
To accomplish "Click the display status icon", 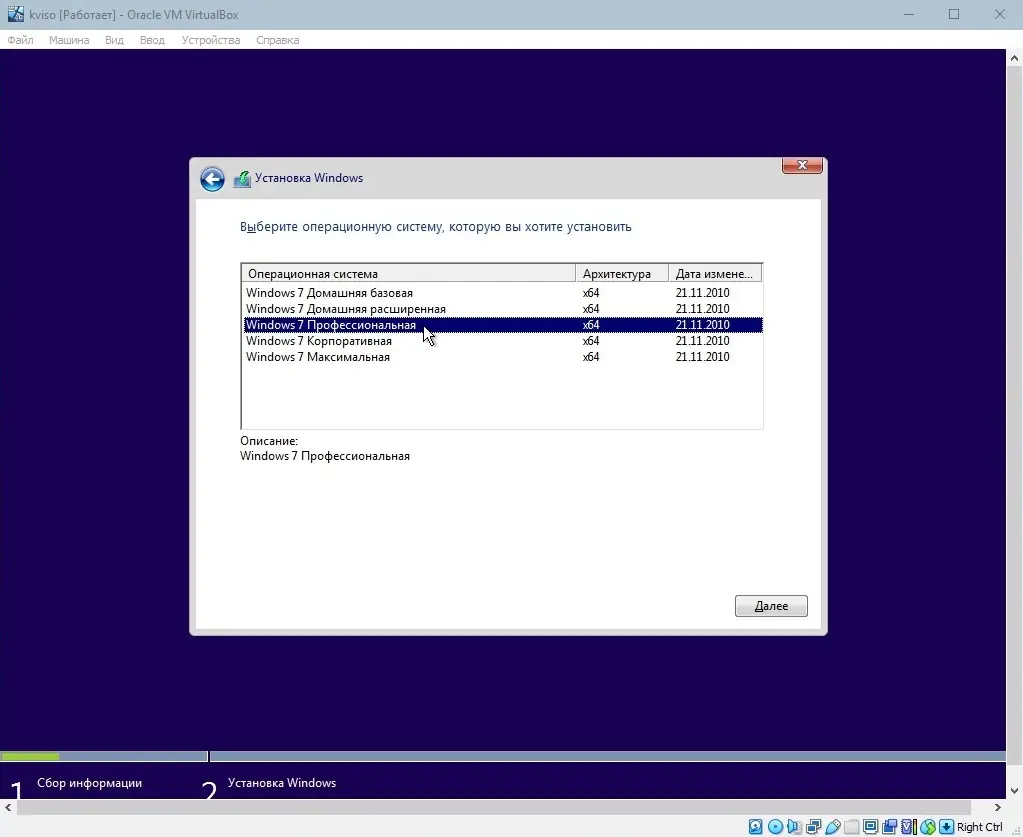I will (870, 826).
